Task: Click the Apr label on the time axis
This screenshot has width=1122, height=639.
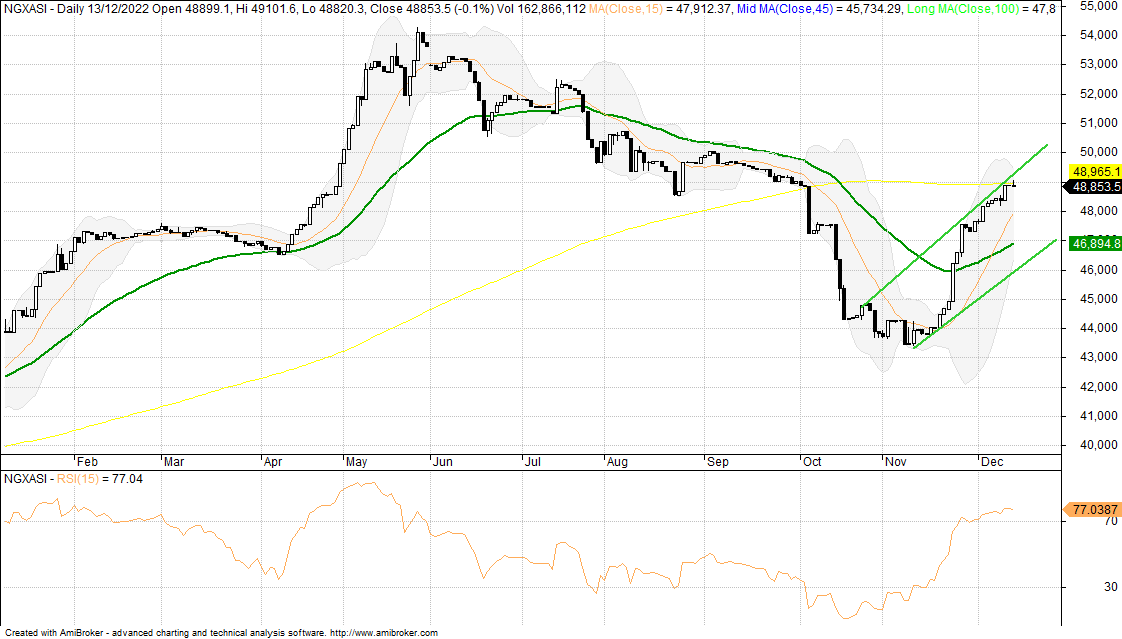Action: (x=273, y=462)
